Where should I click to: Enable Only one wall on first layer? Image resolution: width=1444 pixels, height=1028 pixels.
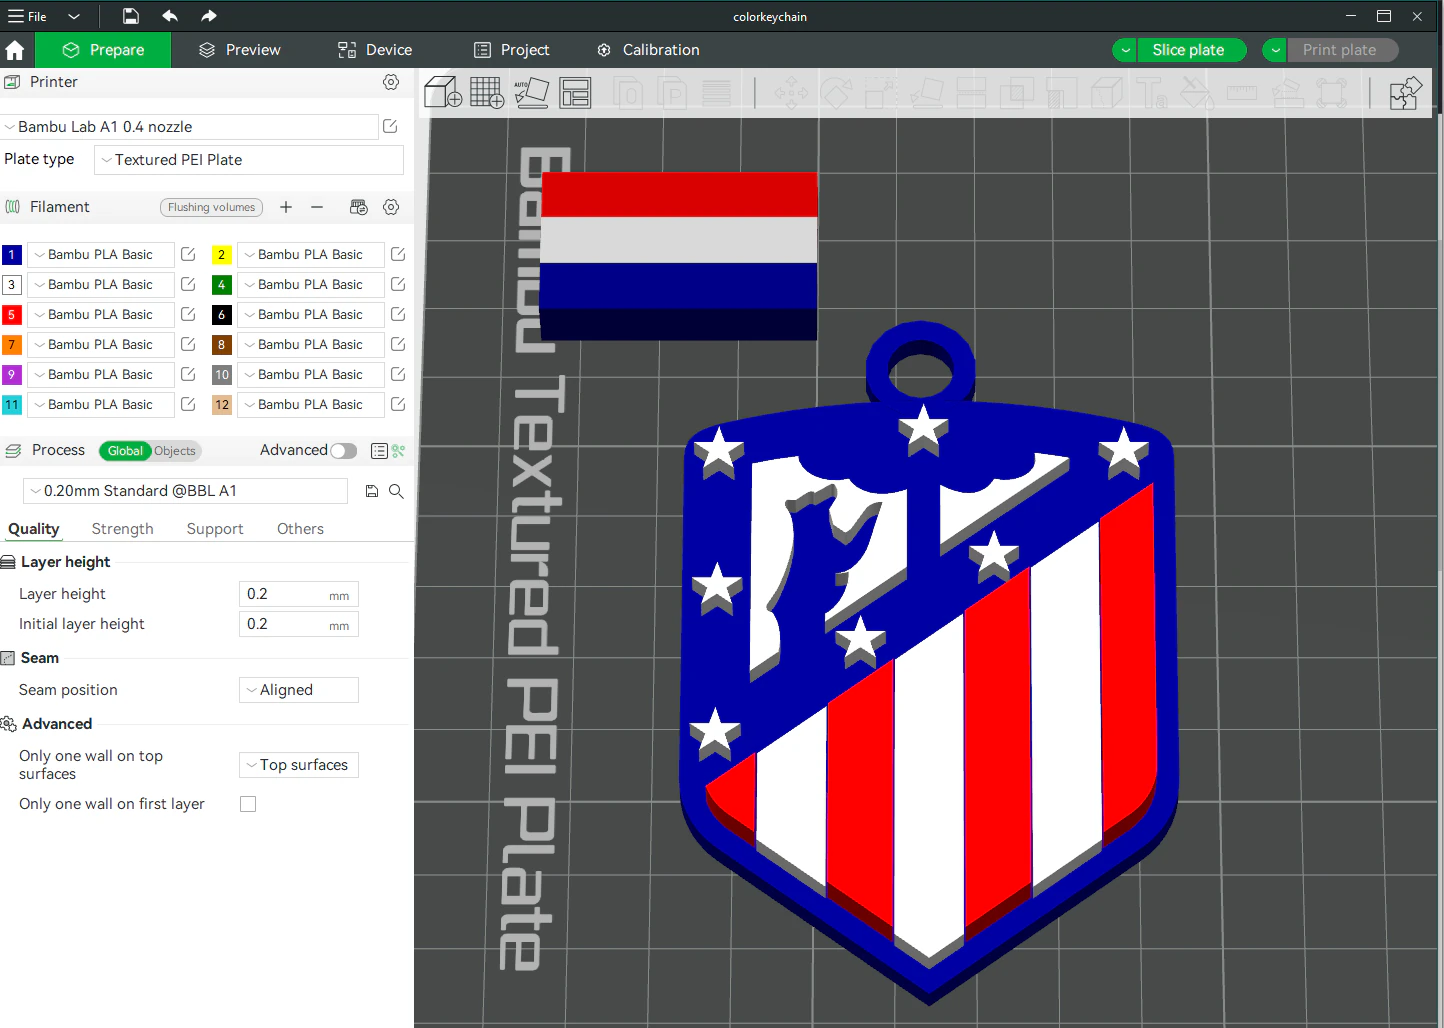(x=248, y=804)
